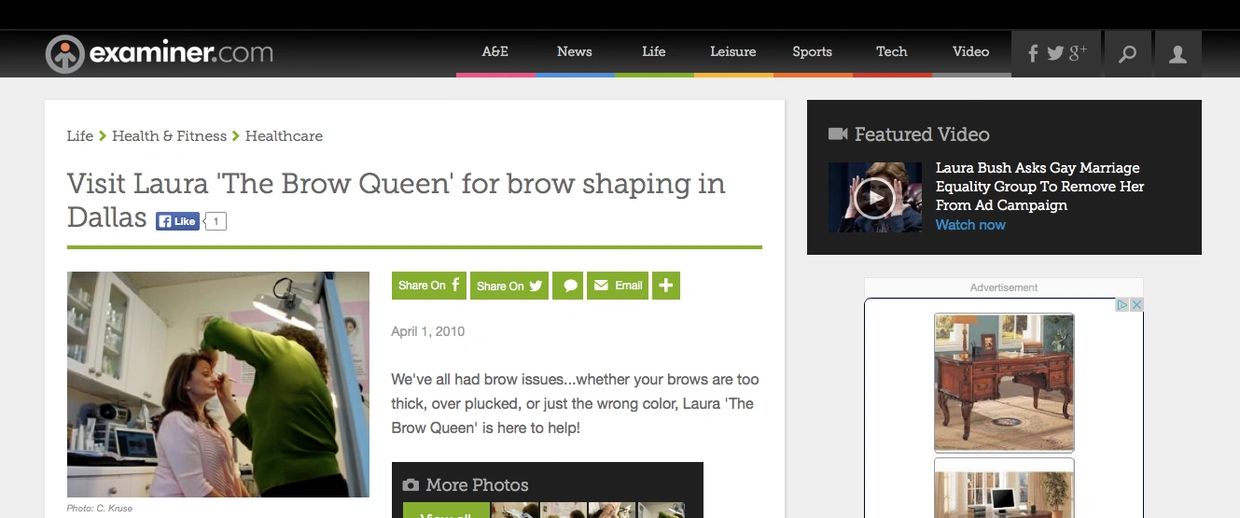The height and width of the screenshot is (518, 1240).
Task: Expand more sharing options plus button
Action: (666, 286)
